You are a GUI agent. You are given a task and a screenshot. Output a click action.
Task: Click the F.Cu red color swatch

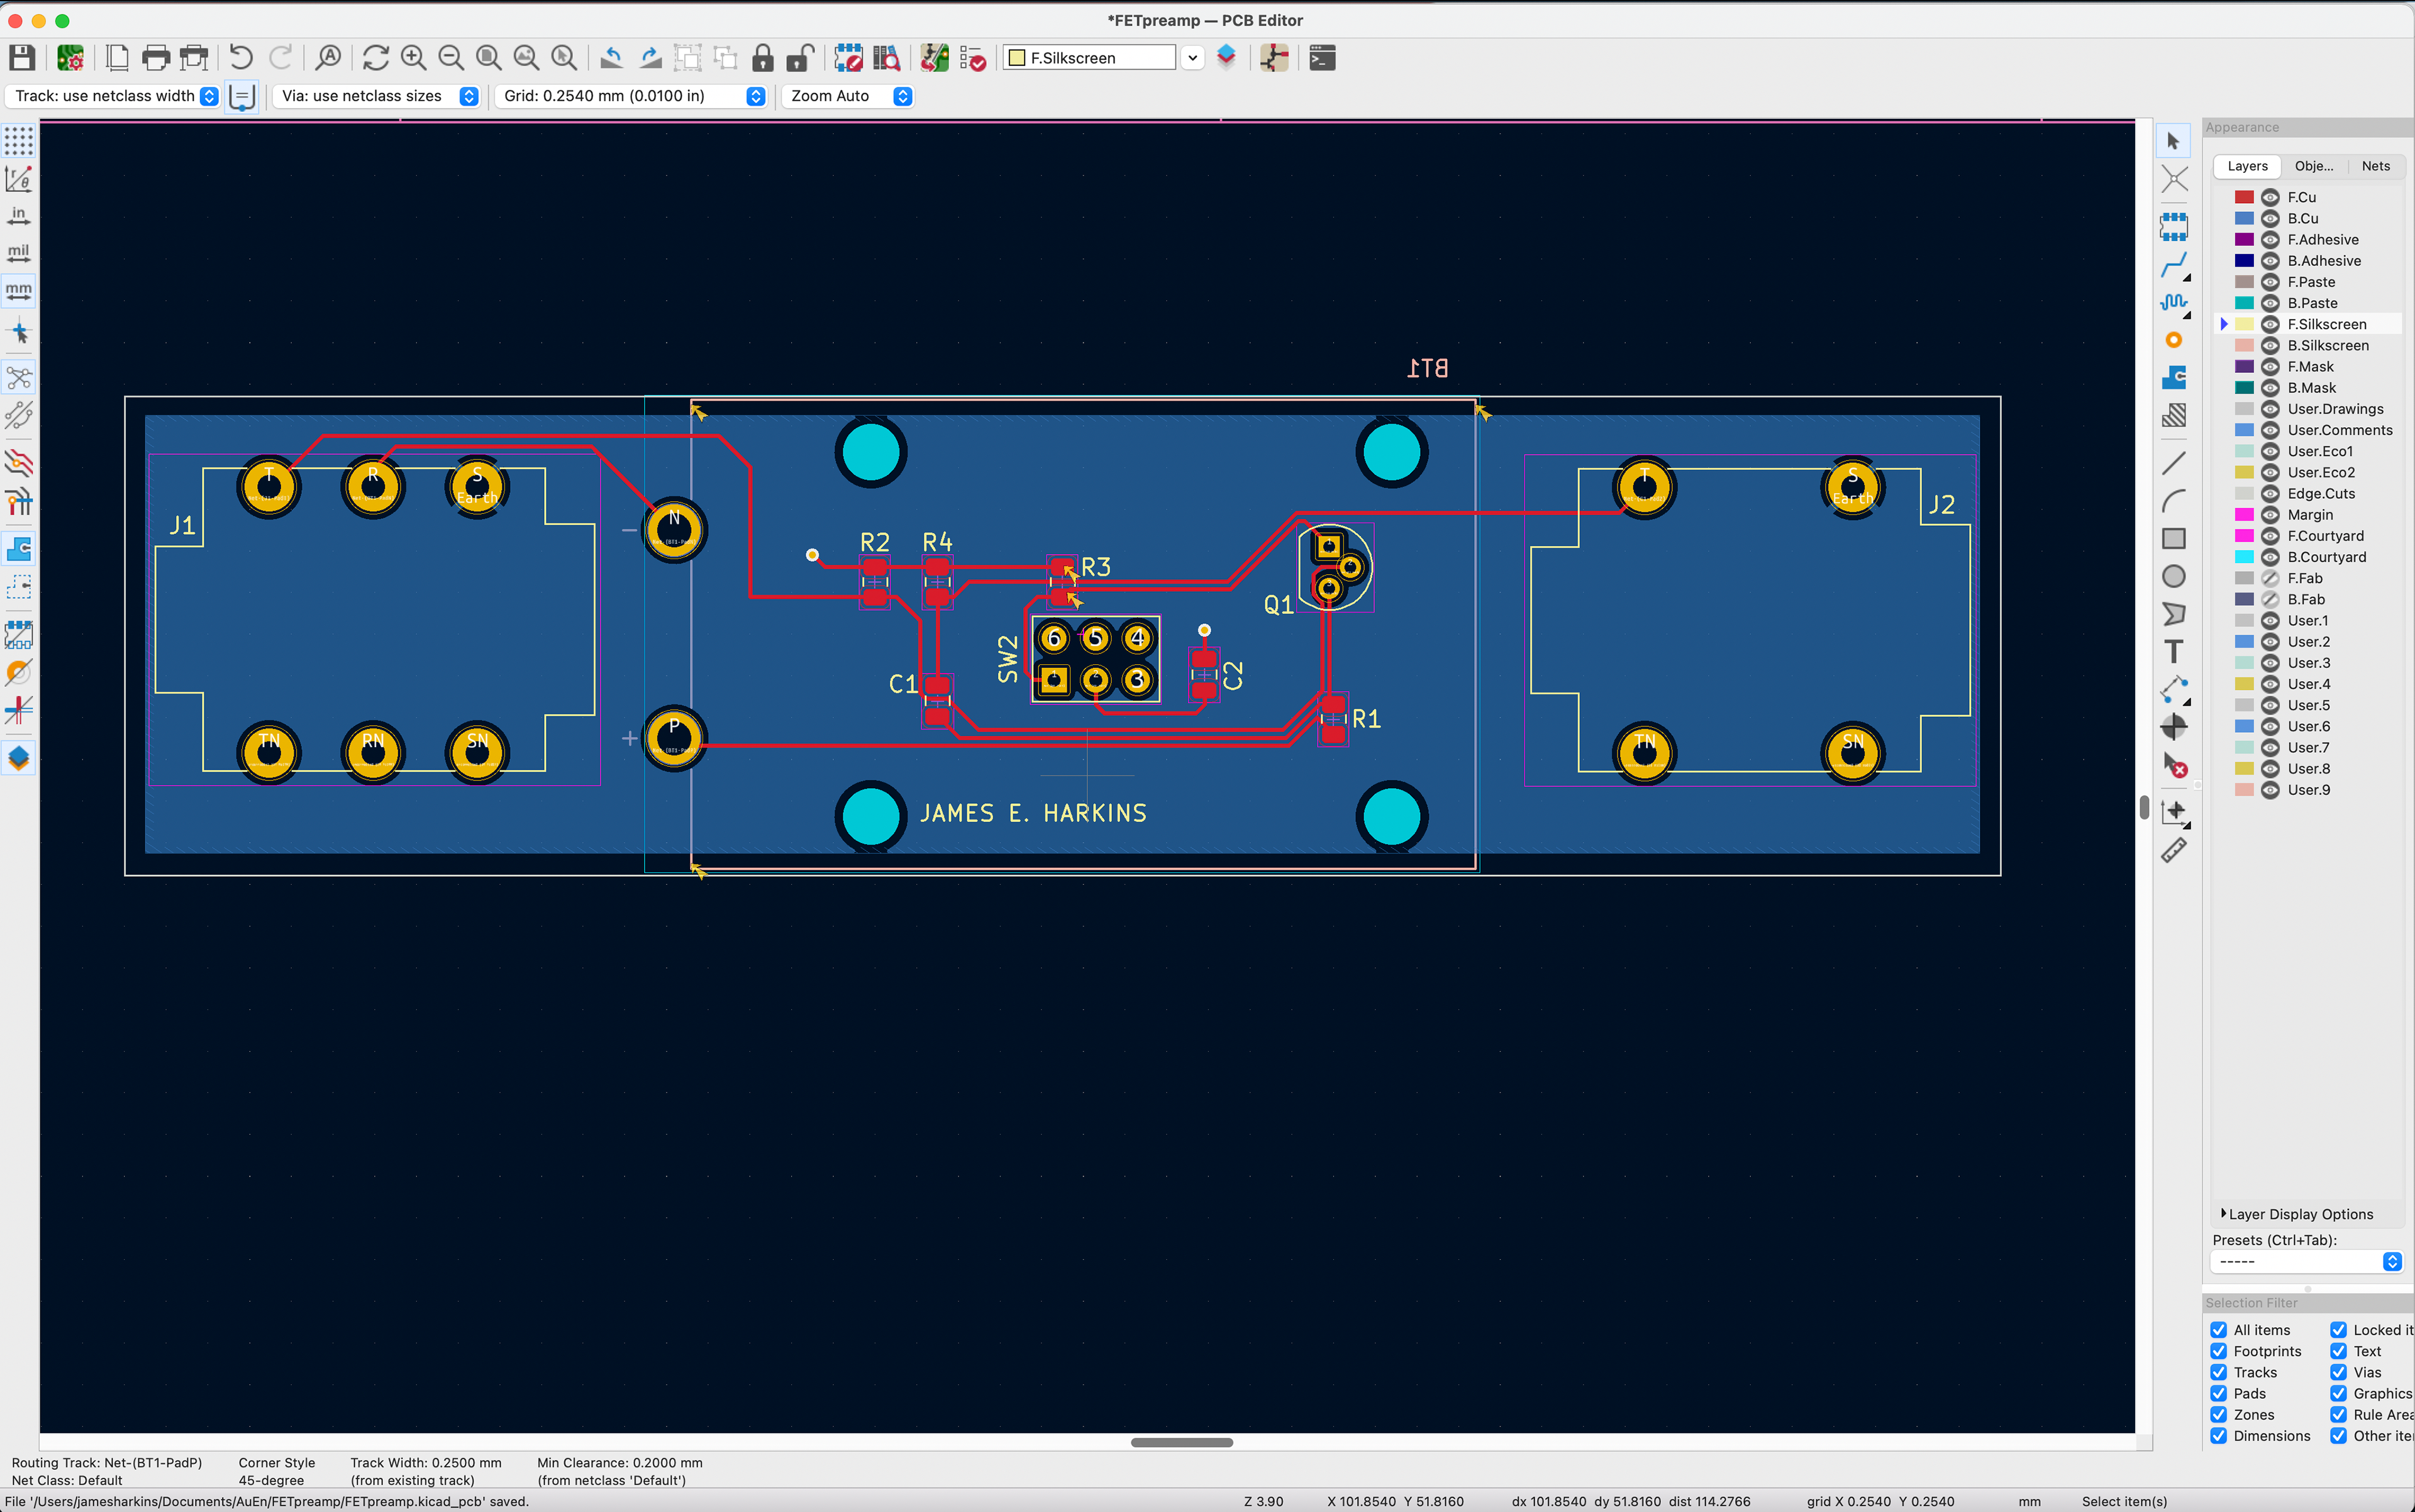click(x=2244, y=197)
